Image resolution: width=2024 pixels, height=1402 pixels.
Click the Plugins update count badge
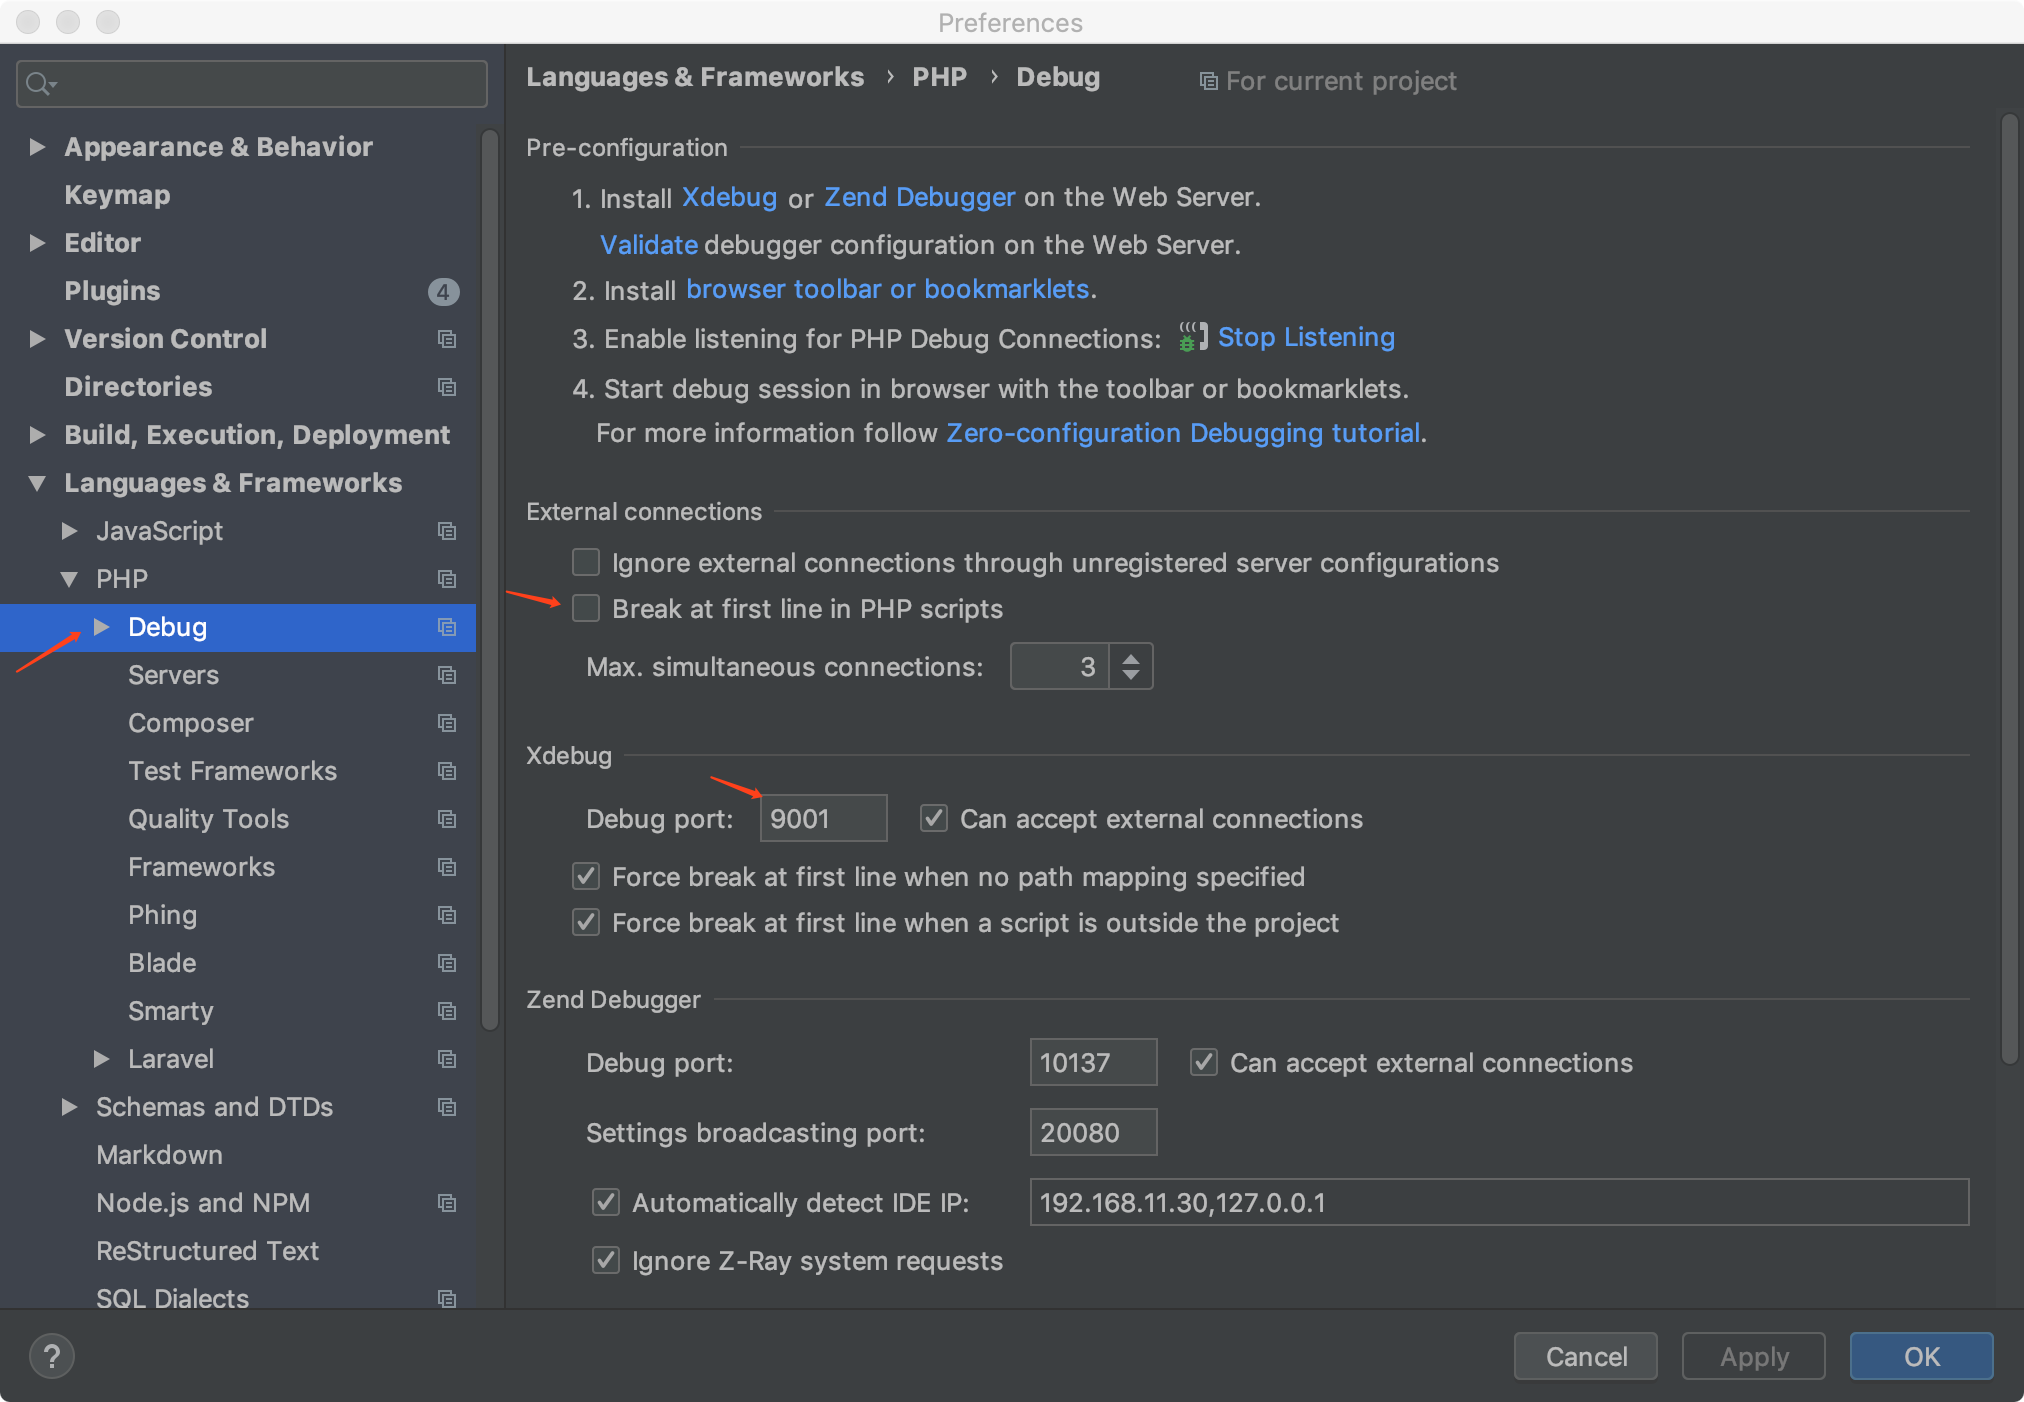pos(443,291)
